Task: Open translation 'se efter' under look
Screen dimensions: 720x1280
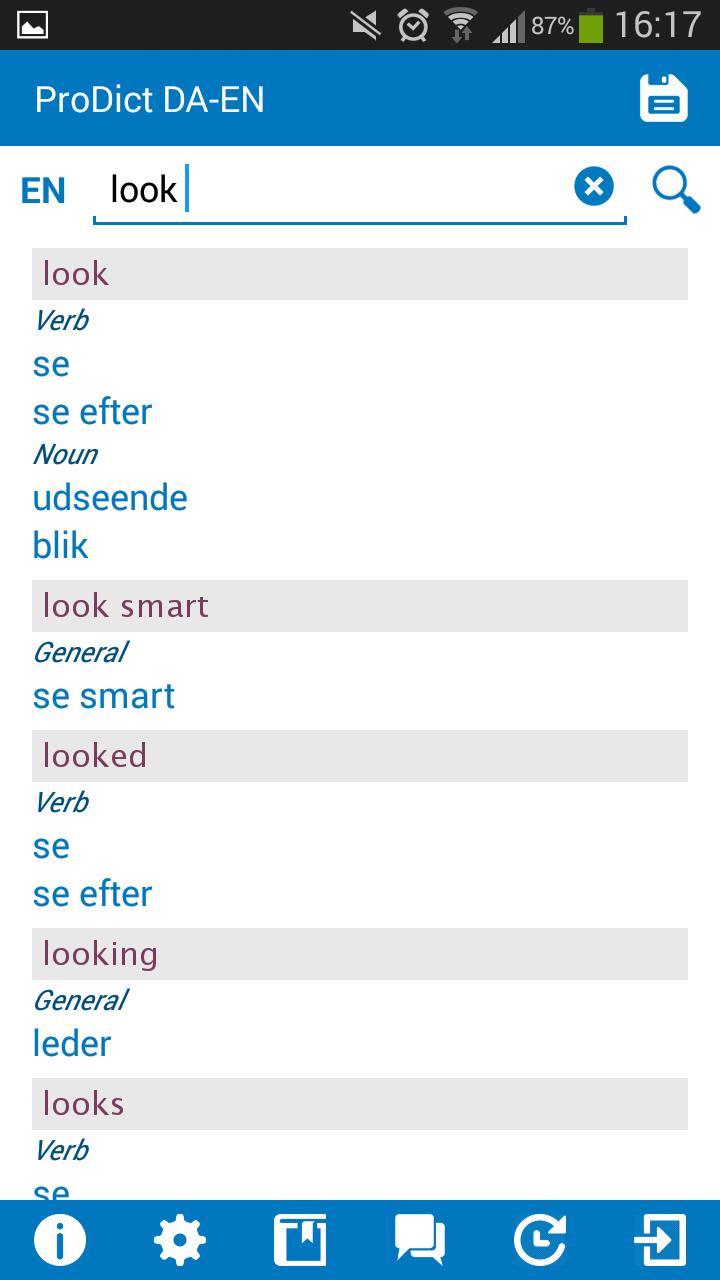Action: point(92,412)
